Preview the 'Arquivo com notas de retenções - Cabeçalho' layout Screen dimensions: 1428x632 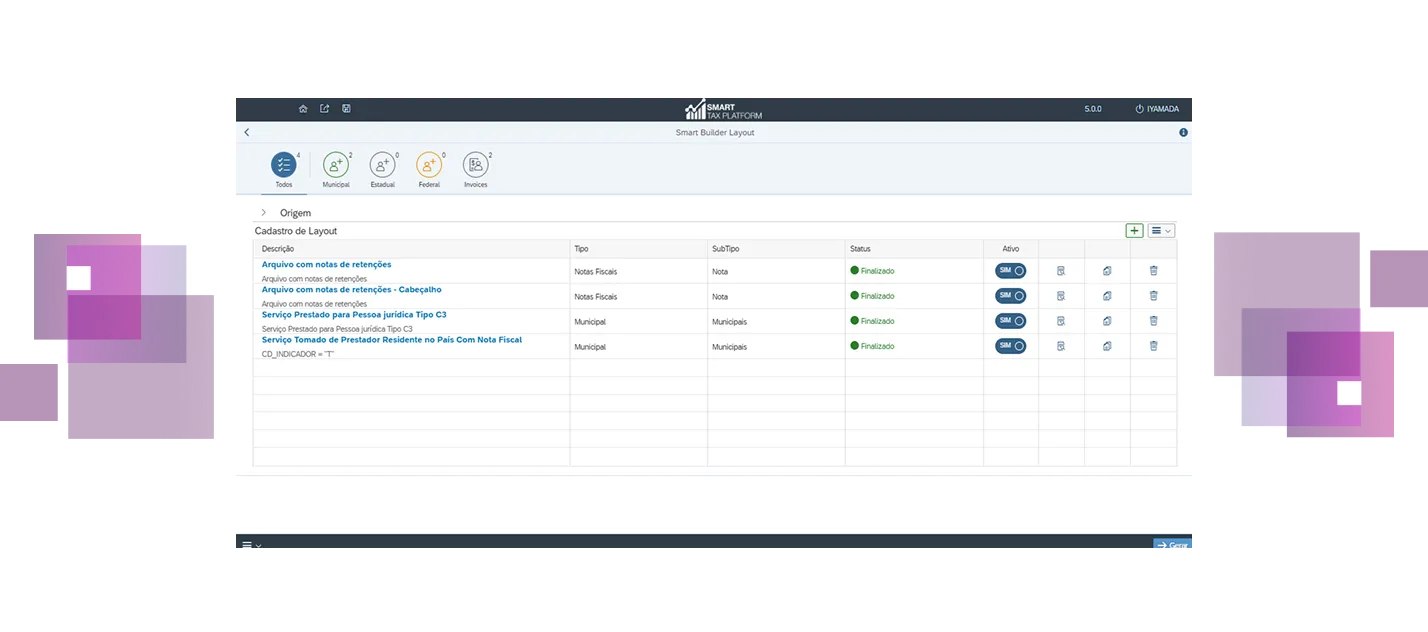pyautogui.click(x=1061, y=296)
